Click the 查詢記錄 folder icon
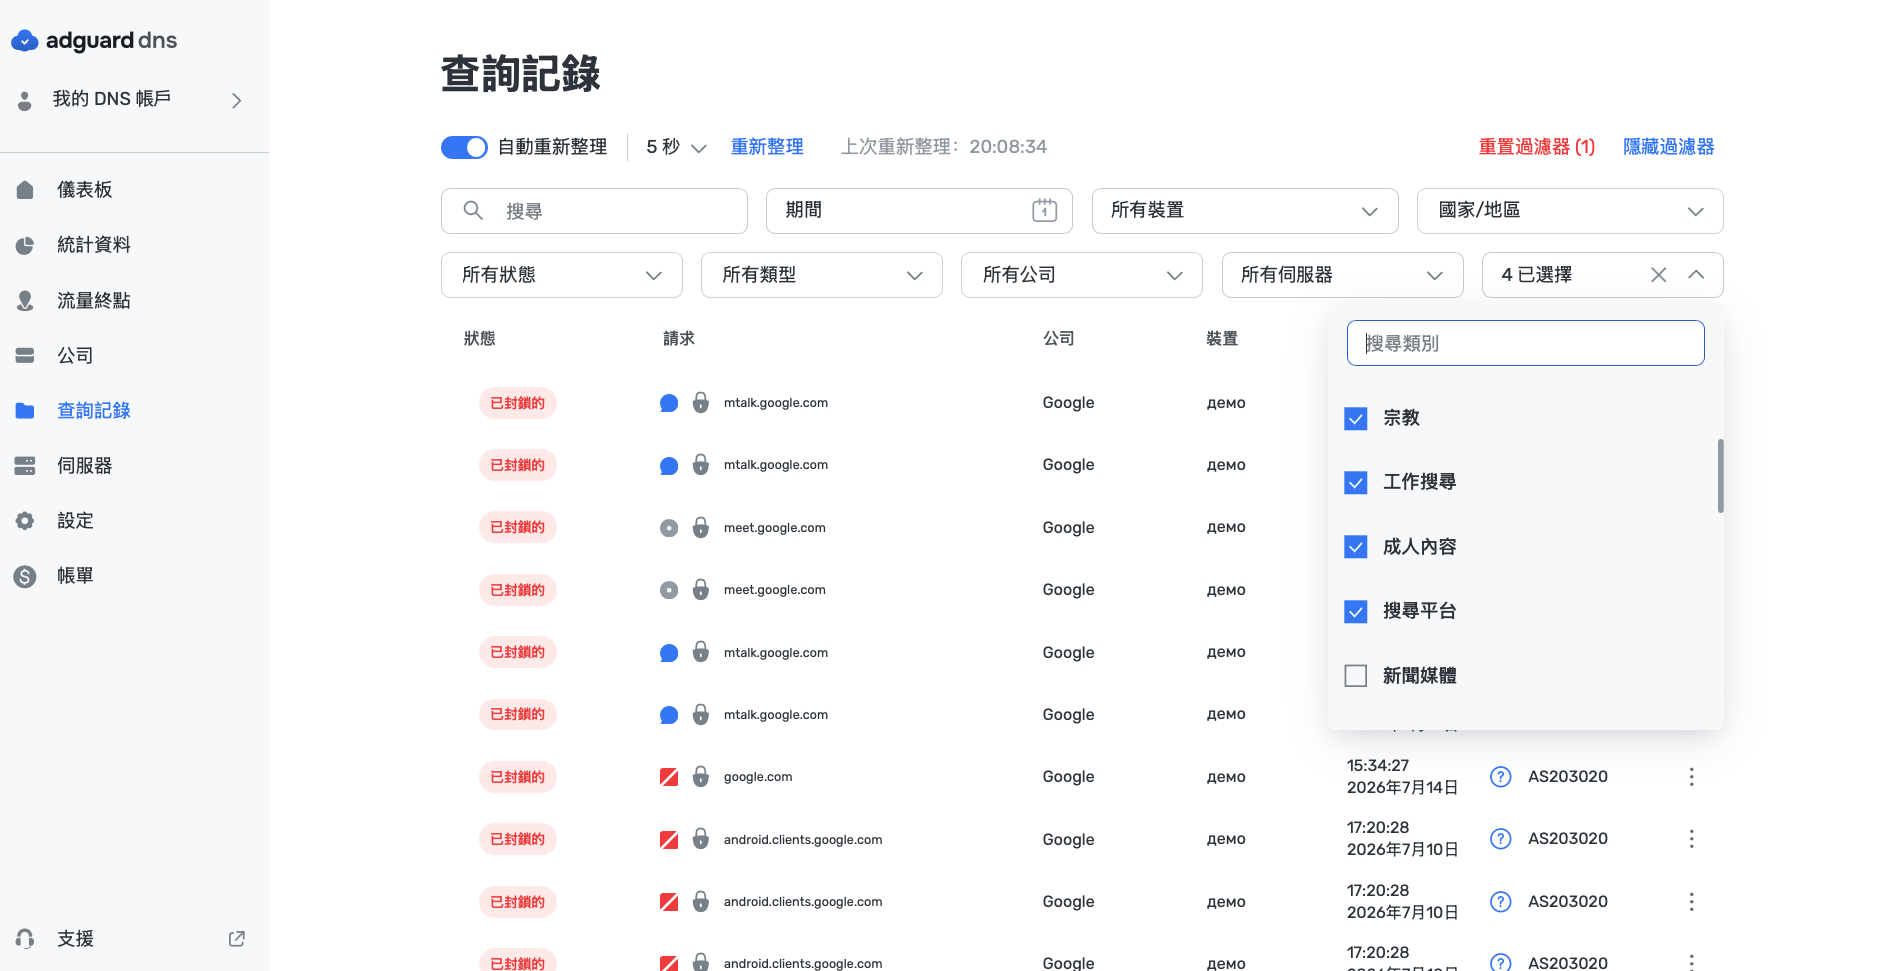The width and height of the screenshot is (1896, 971). [25, 411]
